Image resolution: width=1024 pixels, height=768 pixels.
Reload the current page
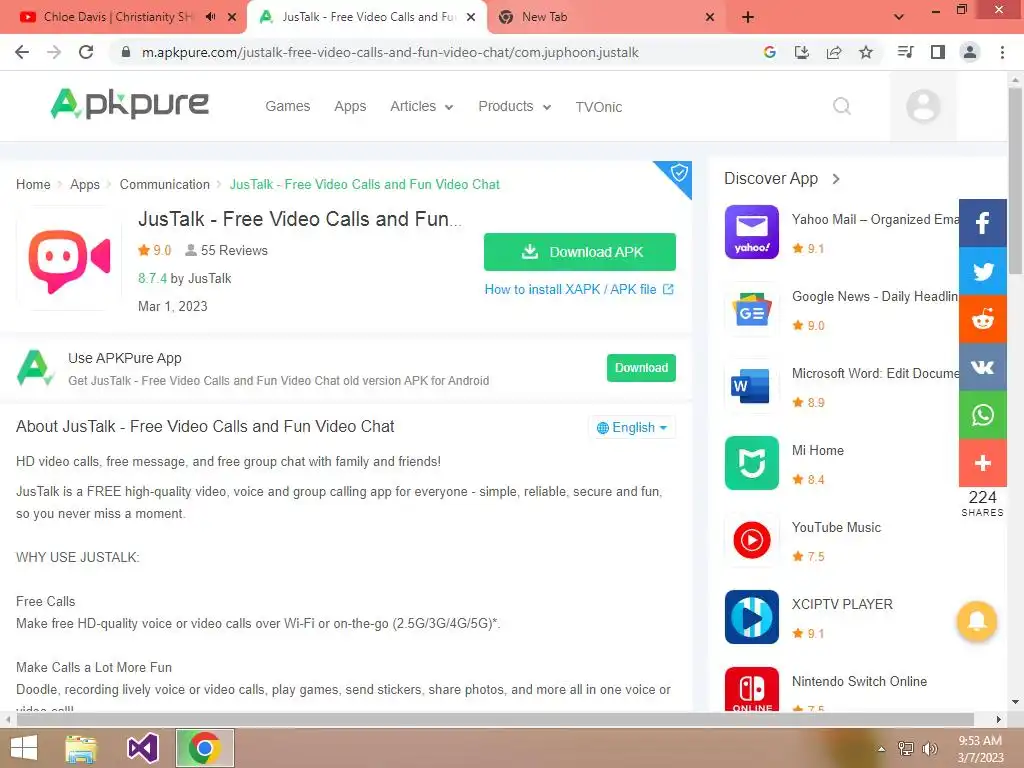coord(86,52)
